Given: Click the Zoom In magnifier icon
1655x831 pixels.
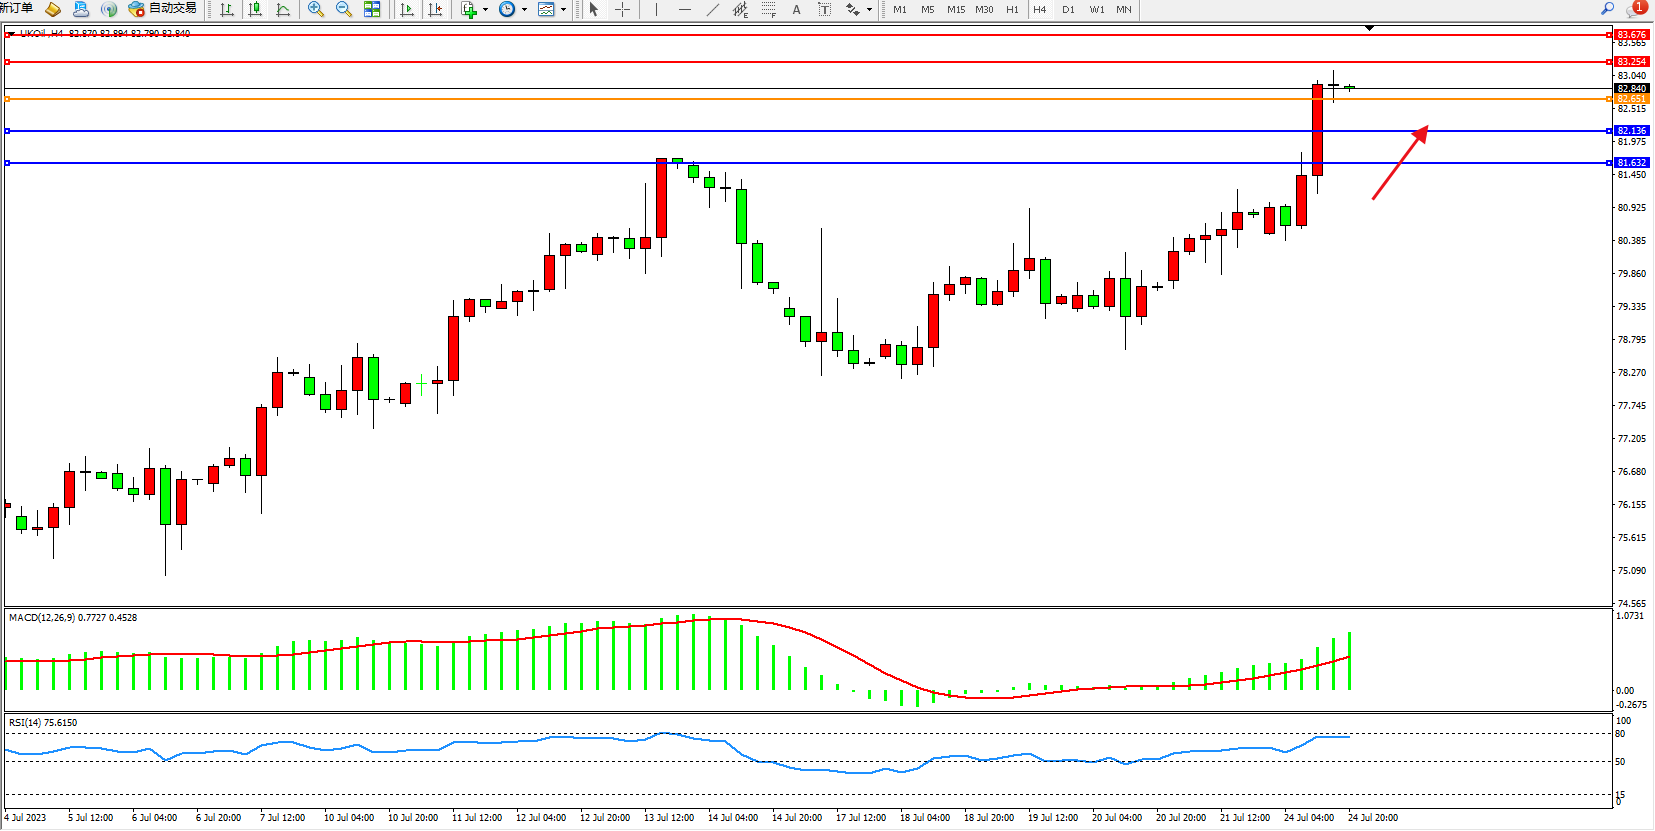Looking at the screenshot, I should pyautogui.click(x=316, y=9).
